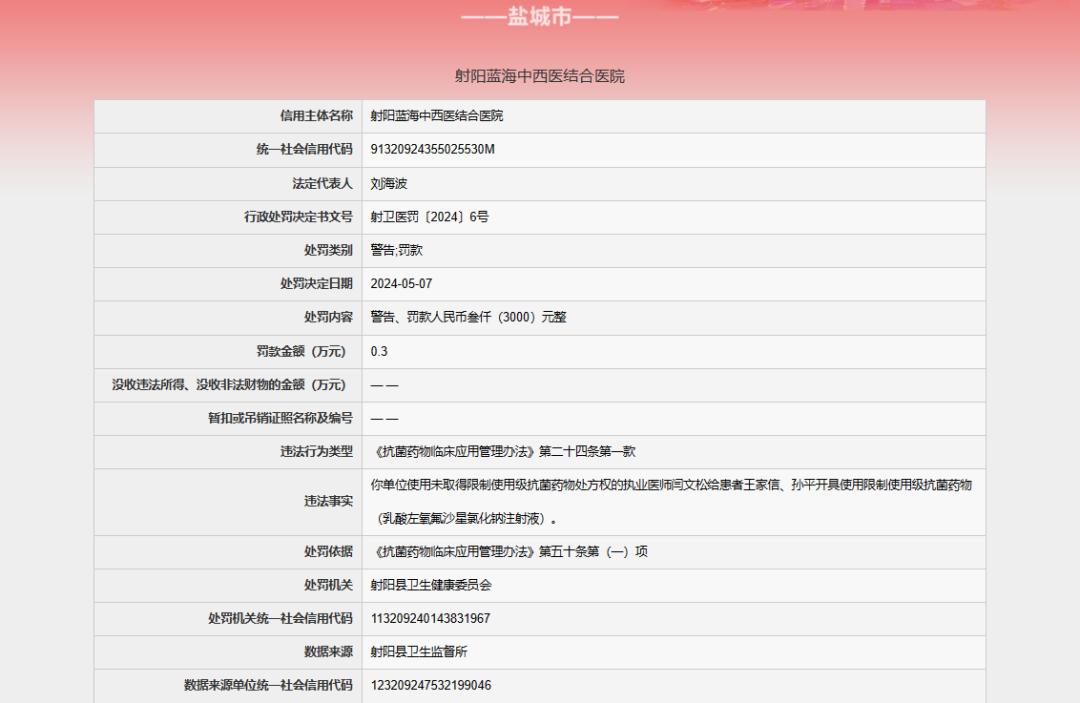This screenshot has height=703, width=1080.
Task: Select the name 刘海波
Action: (x=389, y=183)
